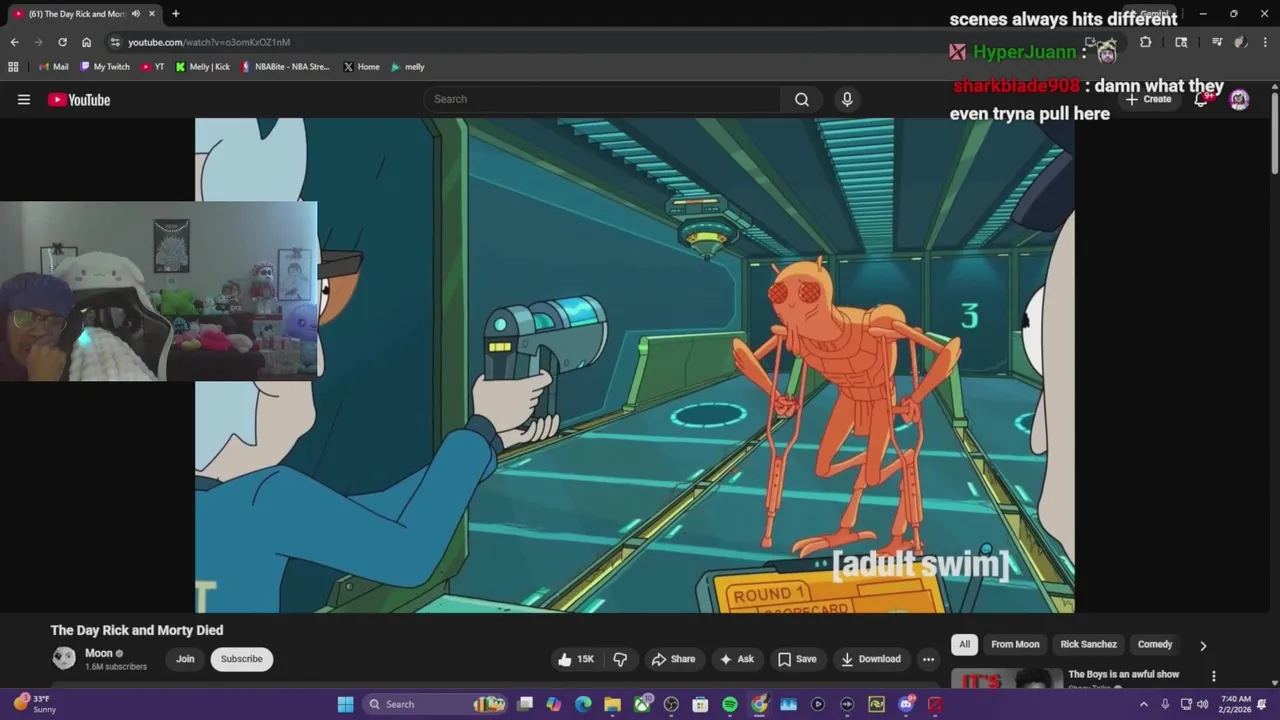Open the media controls icon in toolbar
Viewport: 1280px width, 720px height.
[1217, 42]
